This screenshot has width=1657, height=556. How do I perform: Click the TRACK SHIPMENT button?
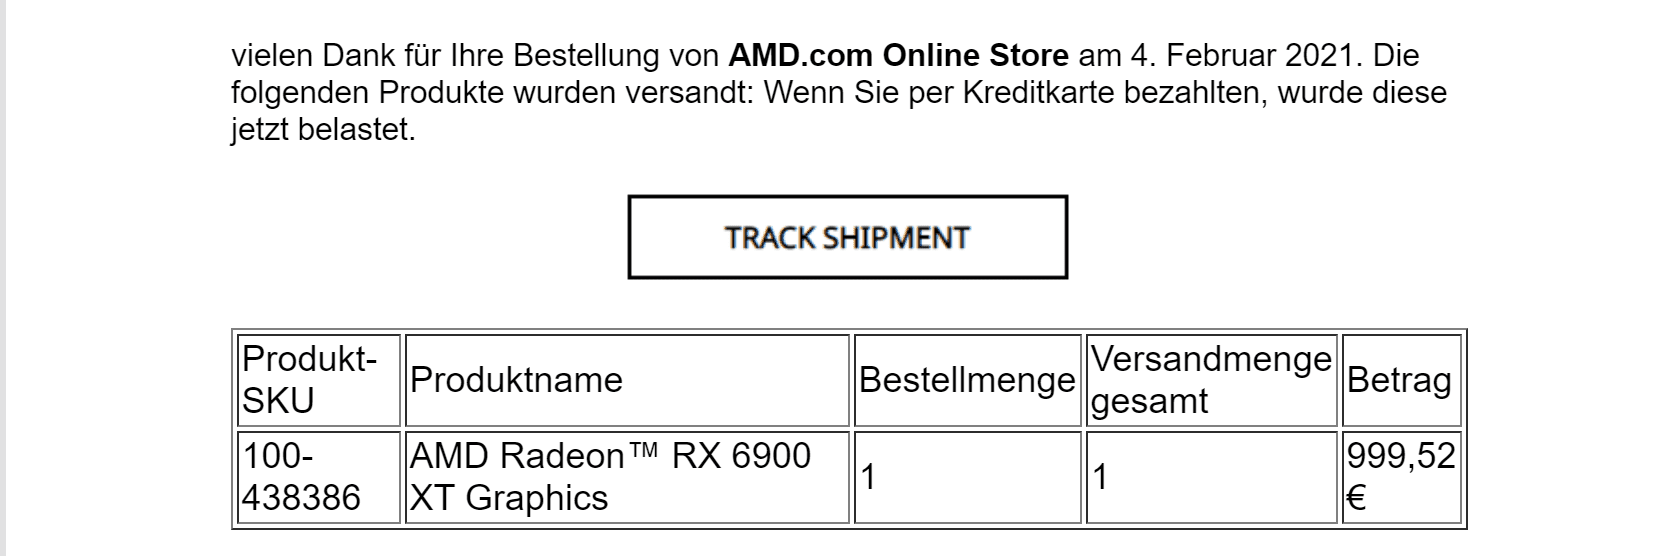click(847, 237)
